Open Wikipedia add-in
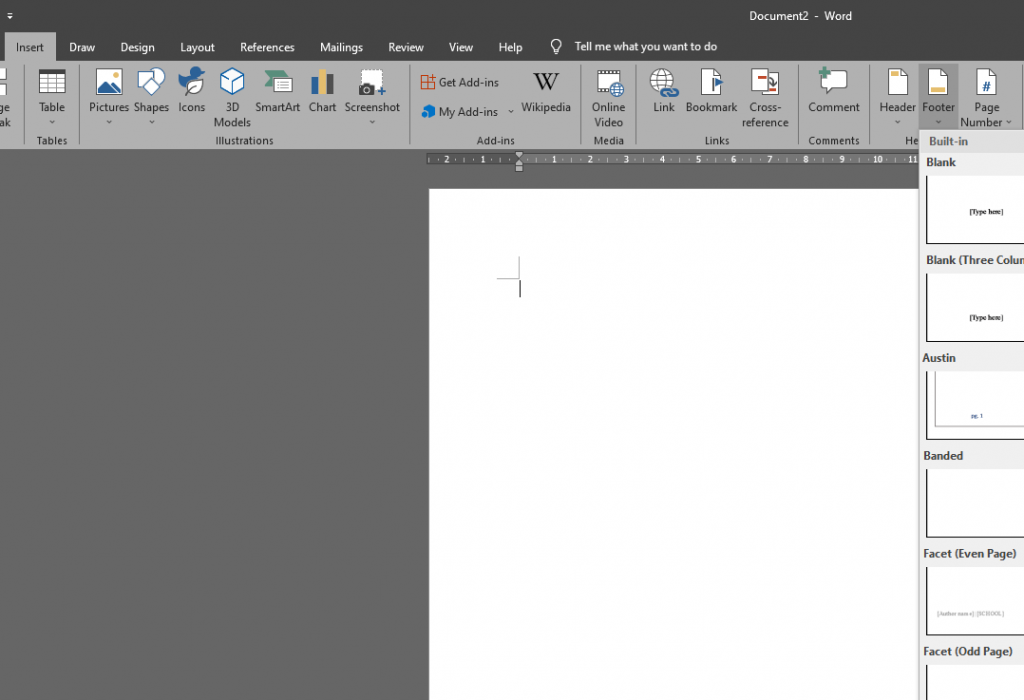The image size is (1024, 700). (546, 93)
